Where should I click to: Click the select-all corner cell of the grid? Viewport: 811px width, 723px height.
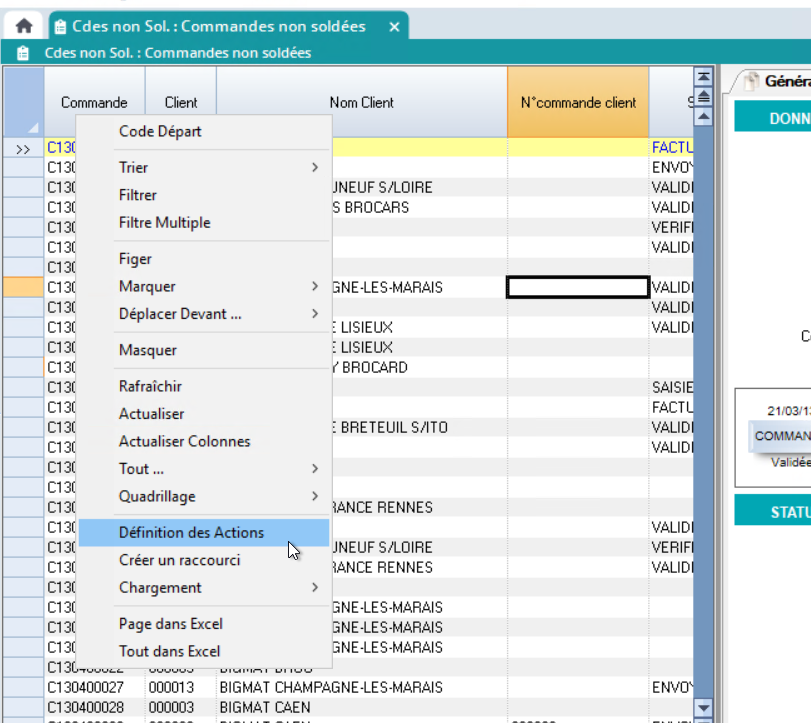(x=23, y=102)
